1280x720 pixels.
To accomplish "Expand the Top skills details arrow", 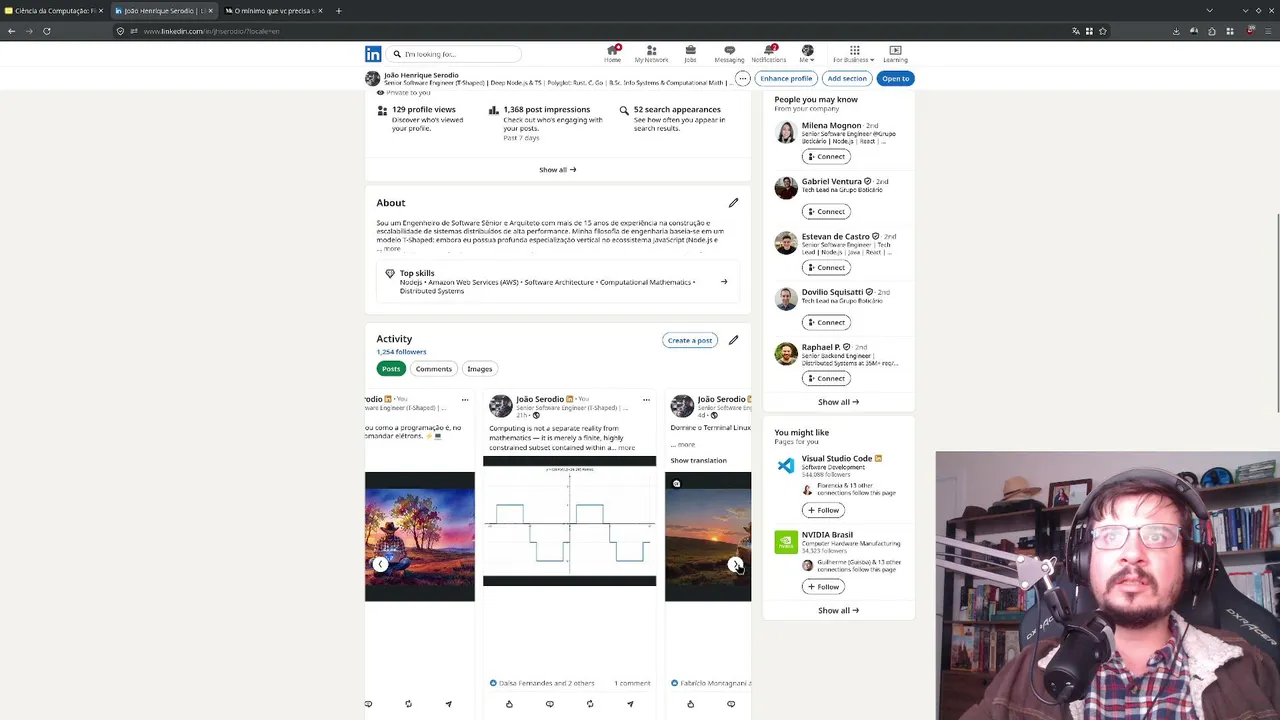I will point(724,282).
